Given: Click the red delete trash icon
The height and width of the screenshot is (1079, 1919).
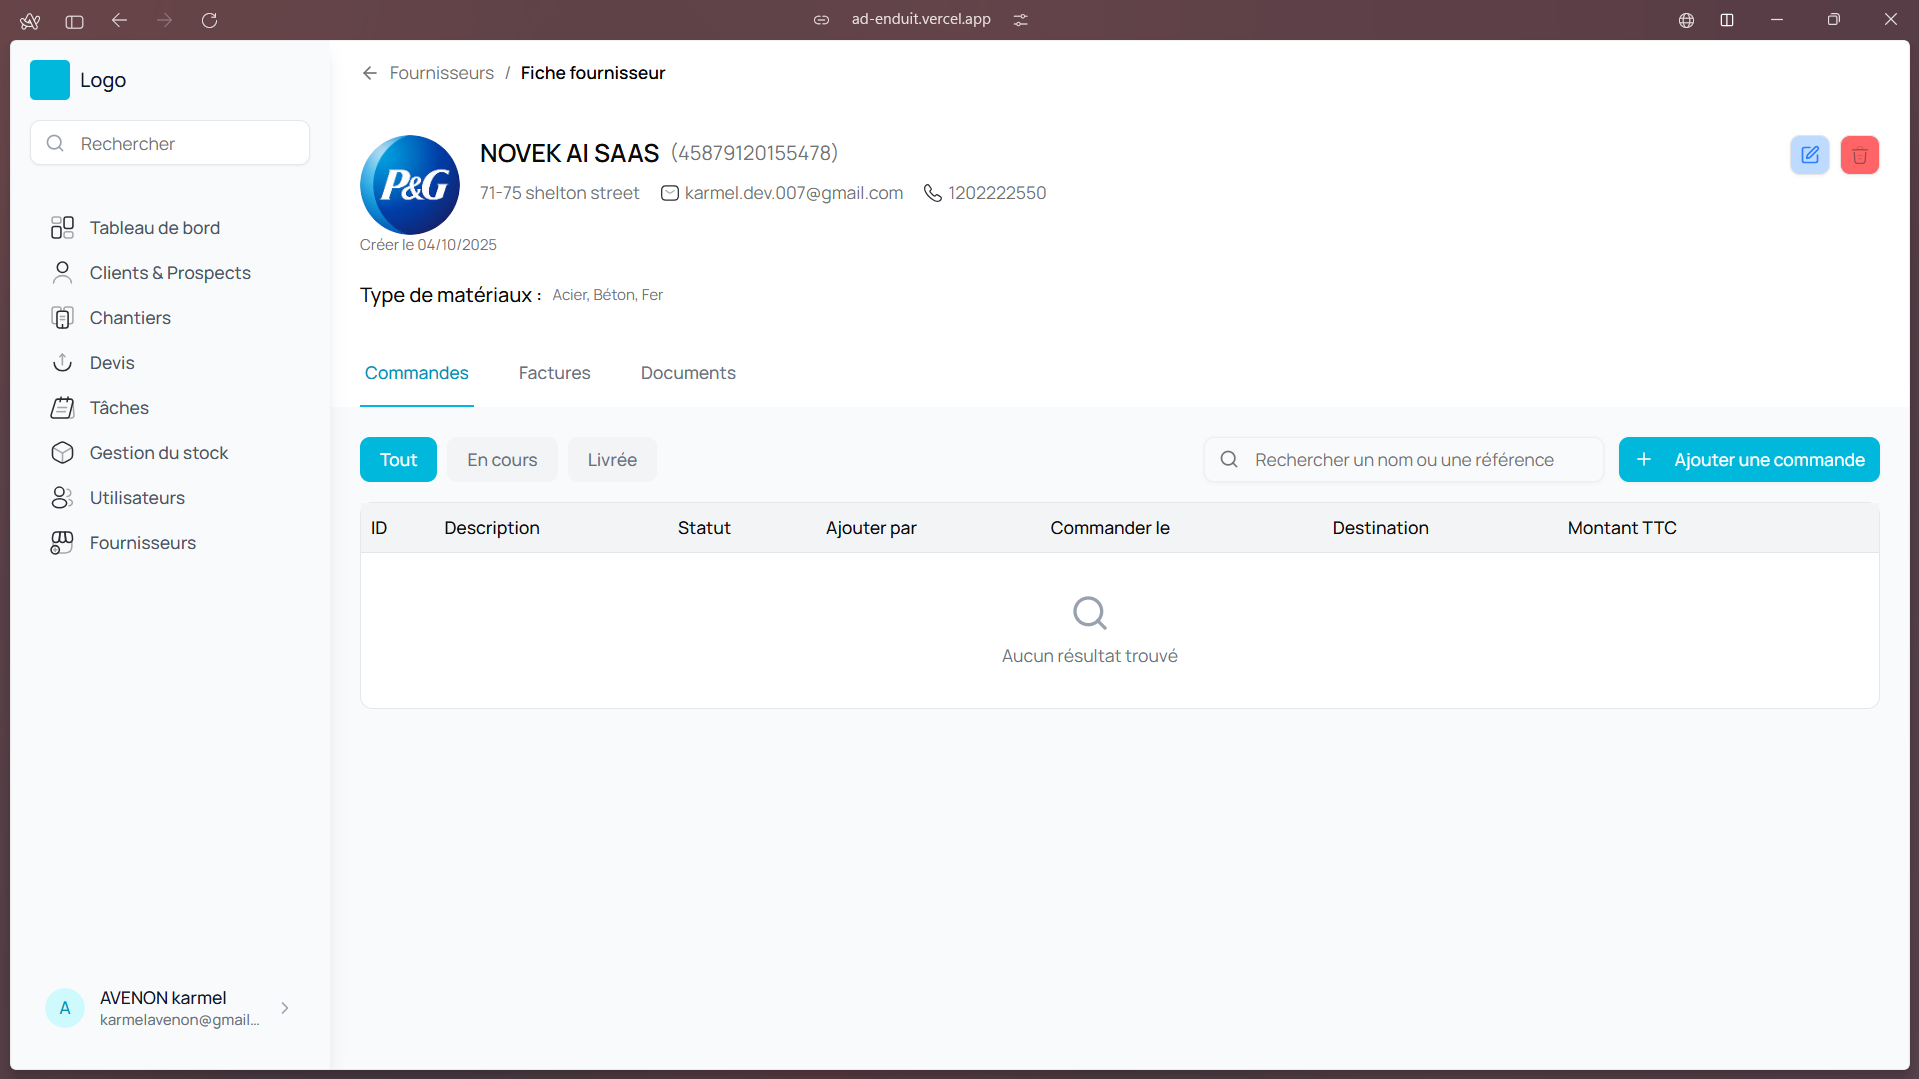Looking at the screenshot, I should pyautogui.click(x=1859, y=155).
